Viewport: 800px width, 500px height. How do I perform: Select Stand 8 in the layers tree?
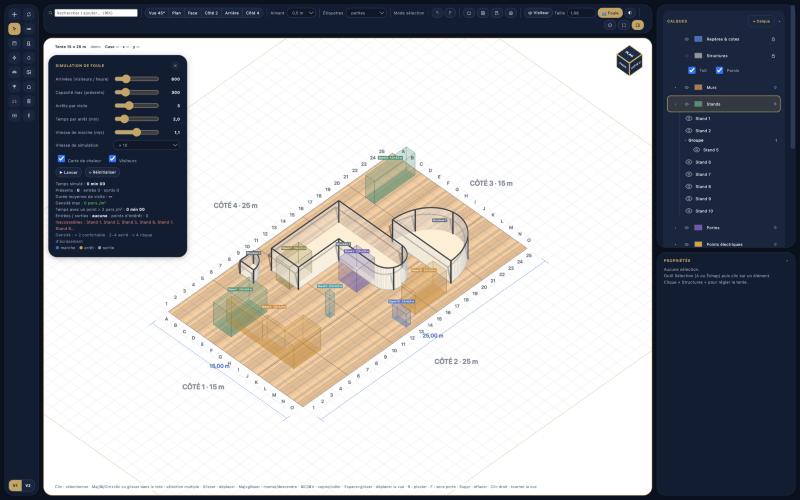click(703, 187)
